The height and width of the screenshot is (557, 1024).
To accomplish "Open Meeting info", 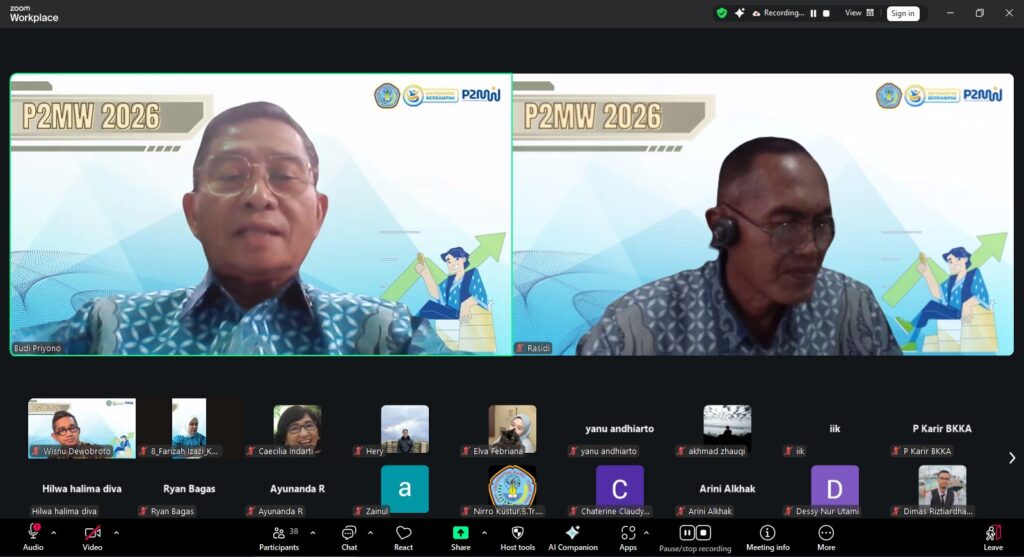I will [767, 534].
